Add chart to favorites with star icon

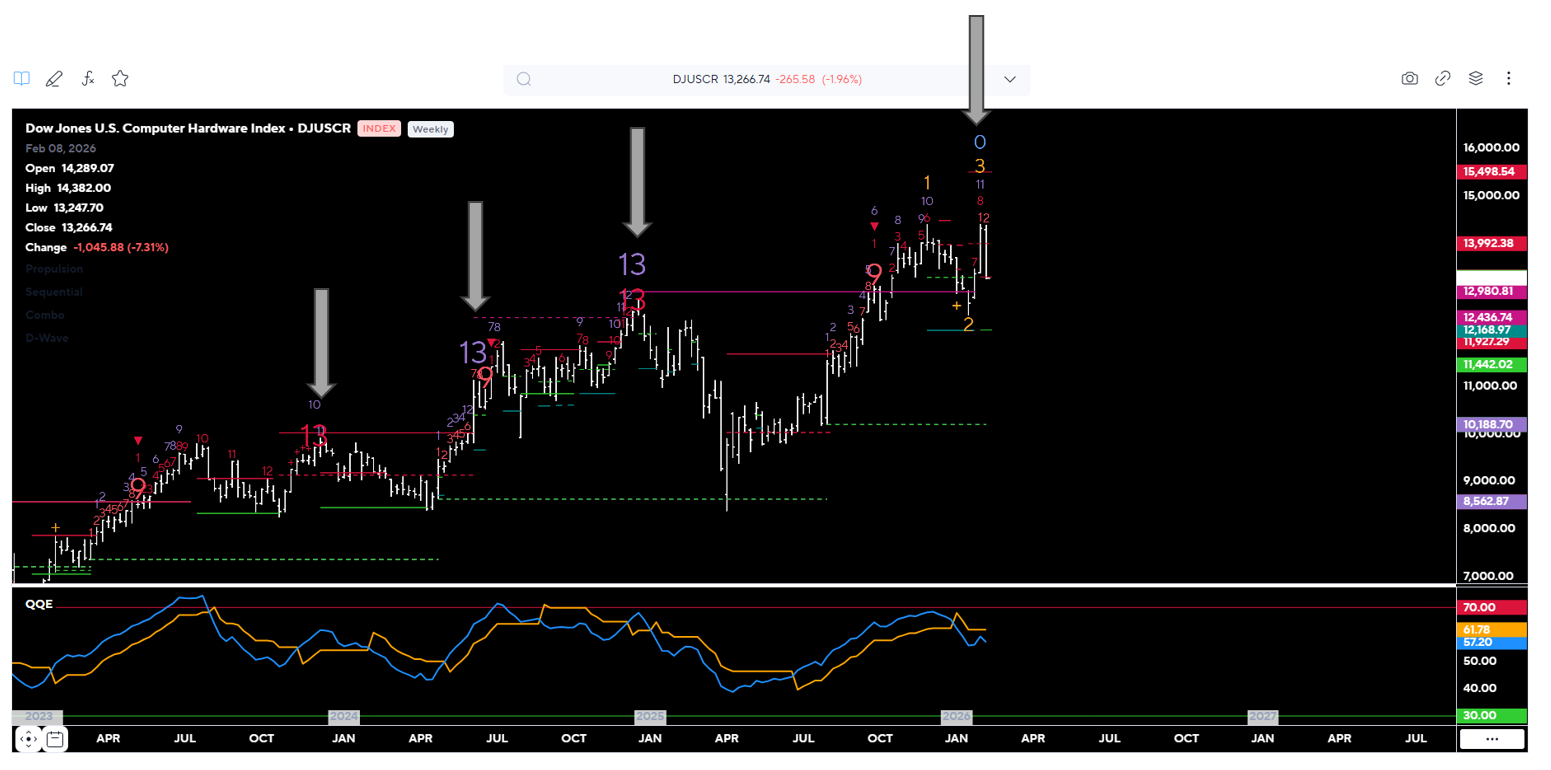tap(120, 78)
